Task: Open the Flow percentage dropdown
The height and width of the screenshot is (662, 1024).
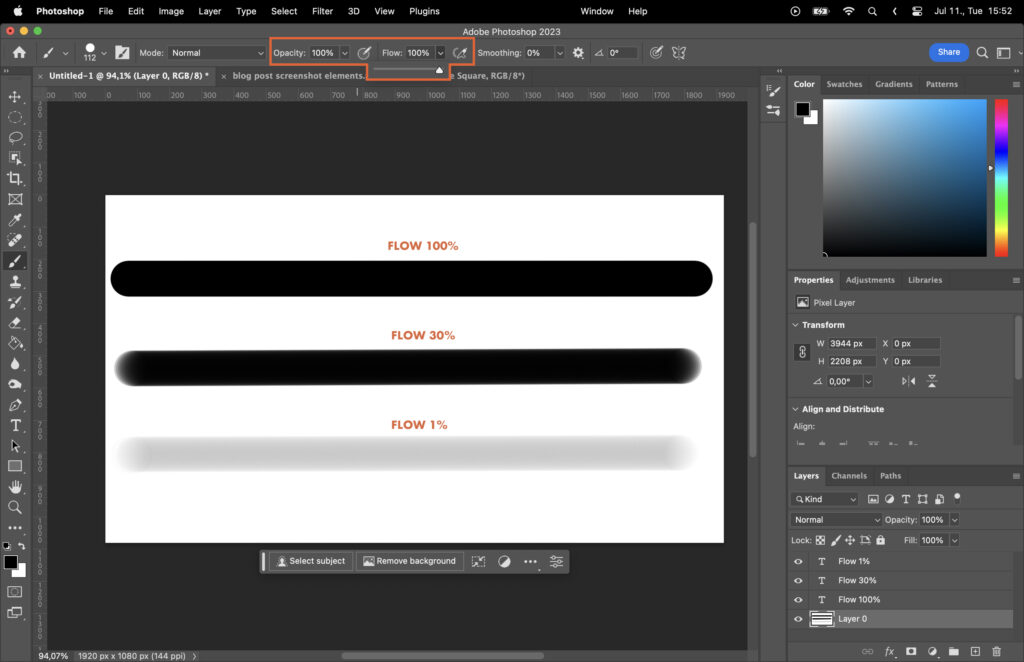Action: [441, 52]
